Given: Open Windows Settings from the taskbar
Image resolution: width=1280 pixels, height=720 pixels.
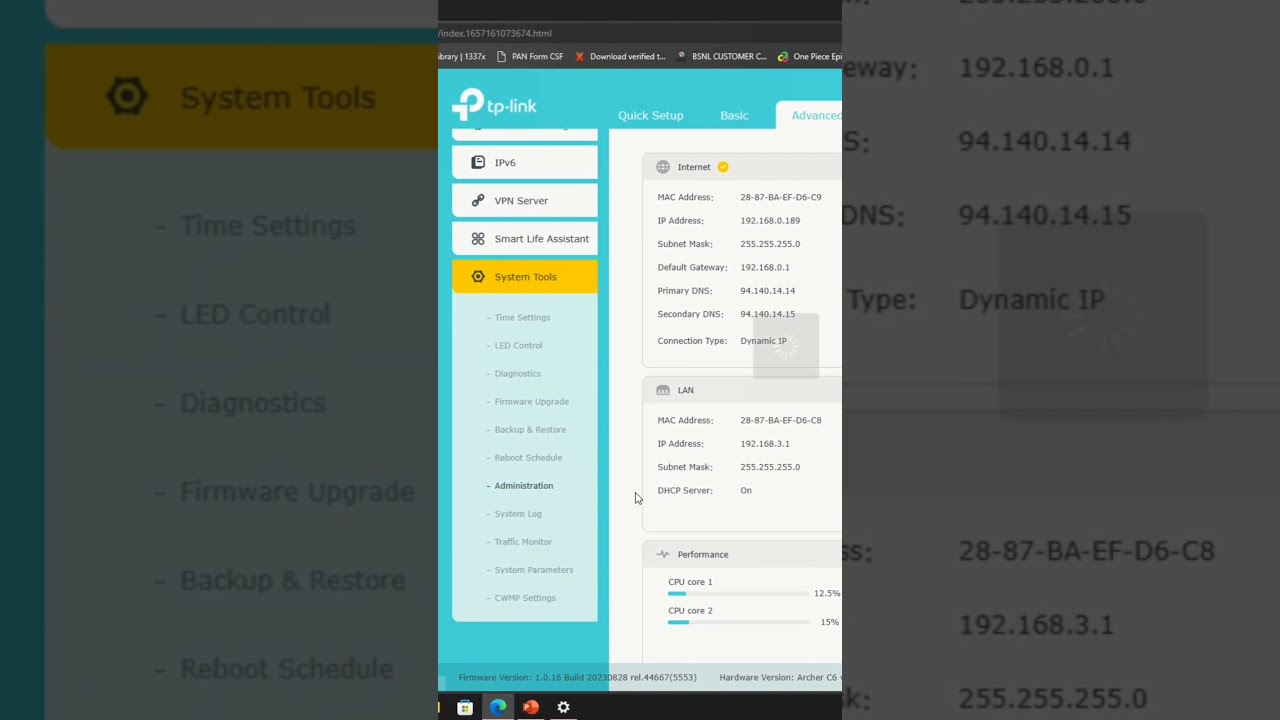Looking at the screenshot, I should click(564, 707).
